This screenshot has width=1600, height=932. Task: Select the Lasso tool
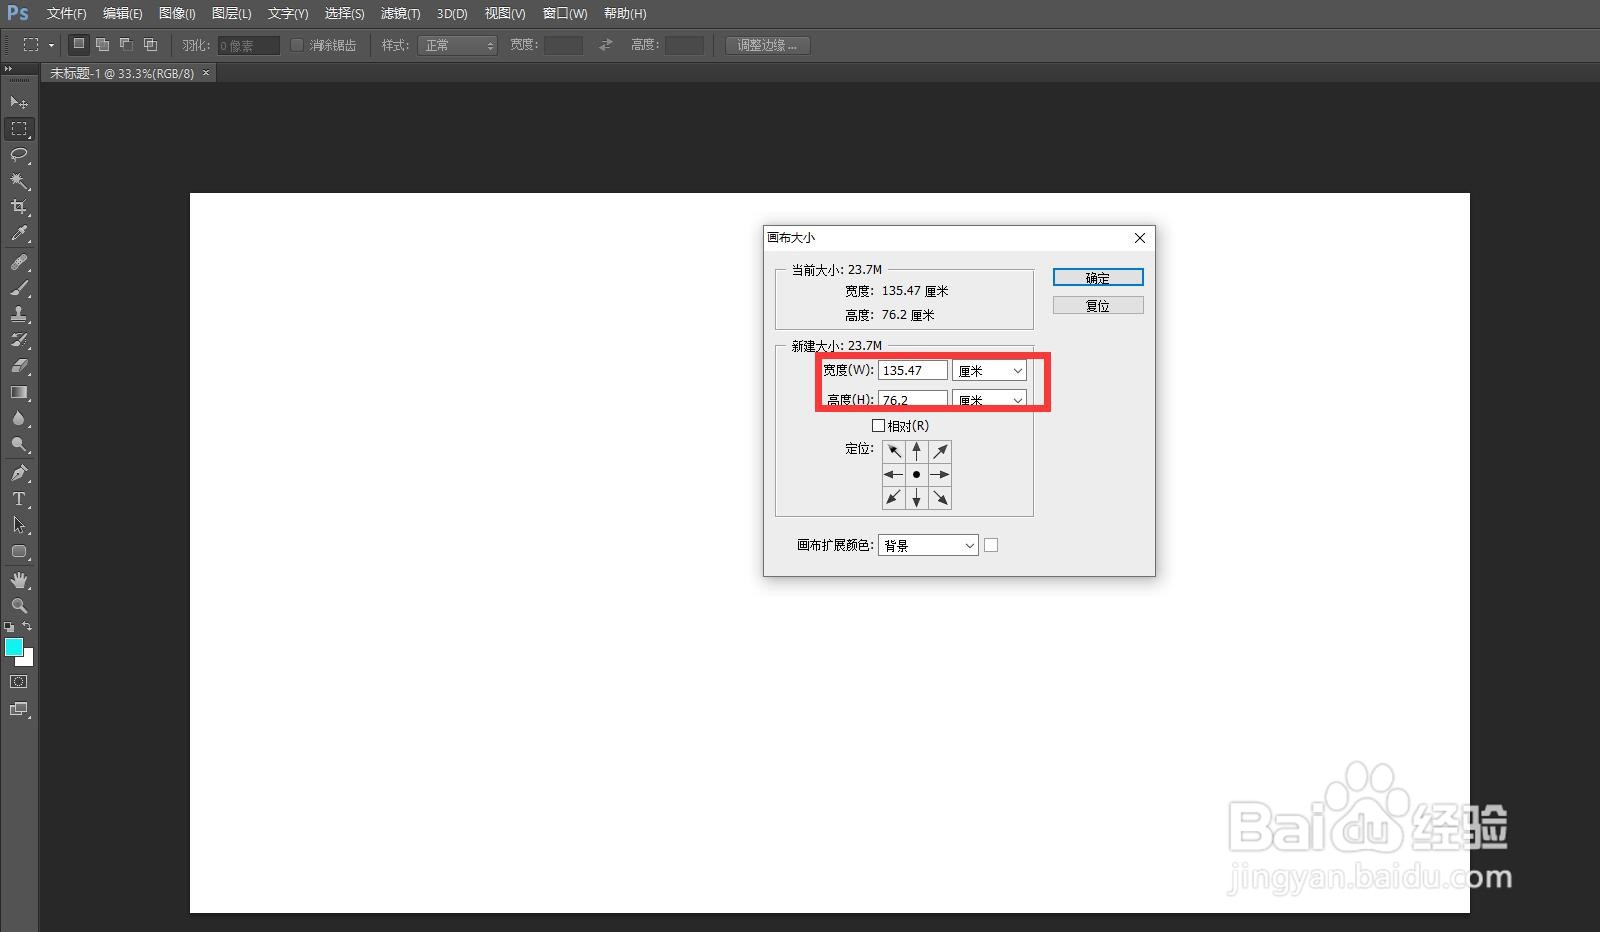[19, 155]
